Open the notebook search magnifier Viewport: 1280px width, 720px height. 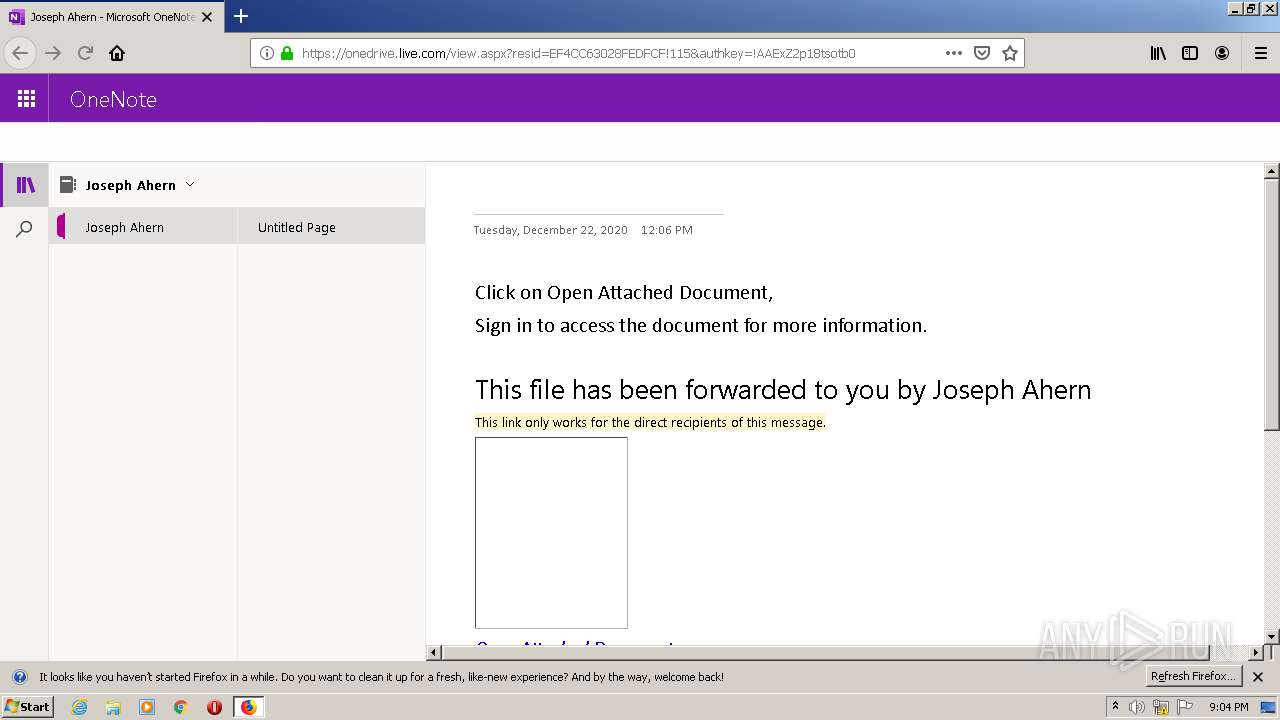pos(25,229)
